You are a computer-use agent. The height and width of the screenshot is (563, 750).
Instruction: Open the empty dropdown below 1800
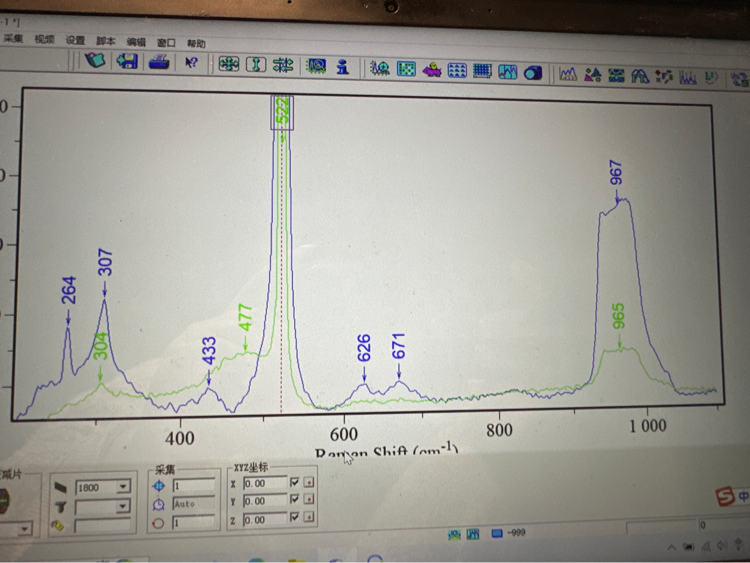123,506
